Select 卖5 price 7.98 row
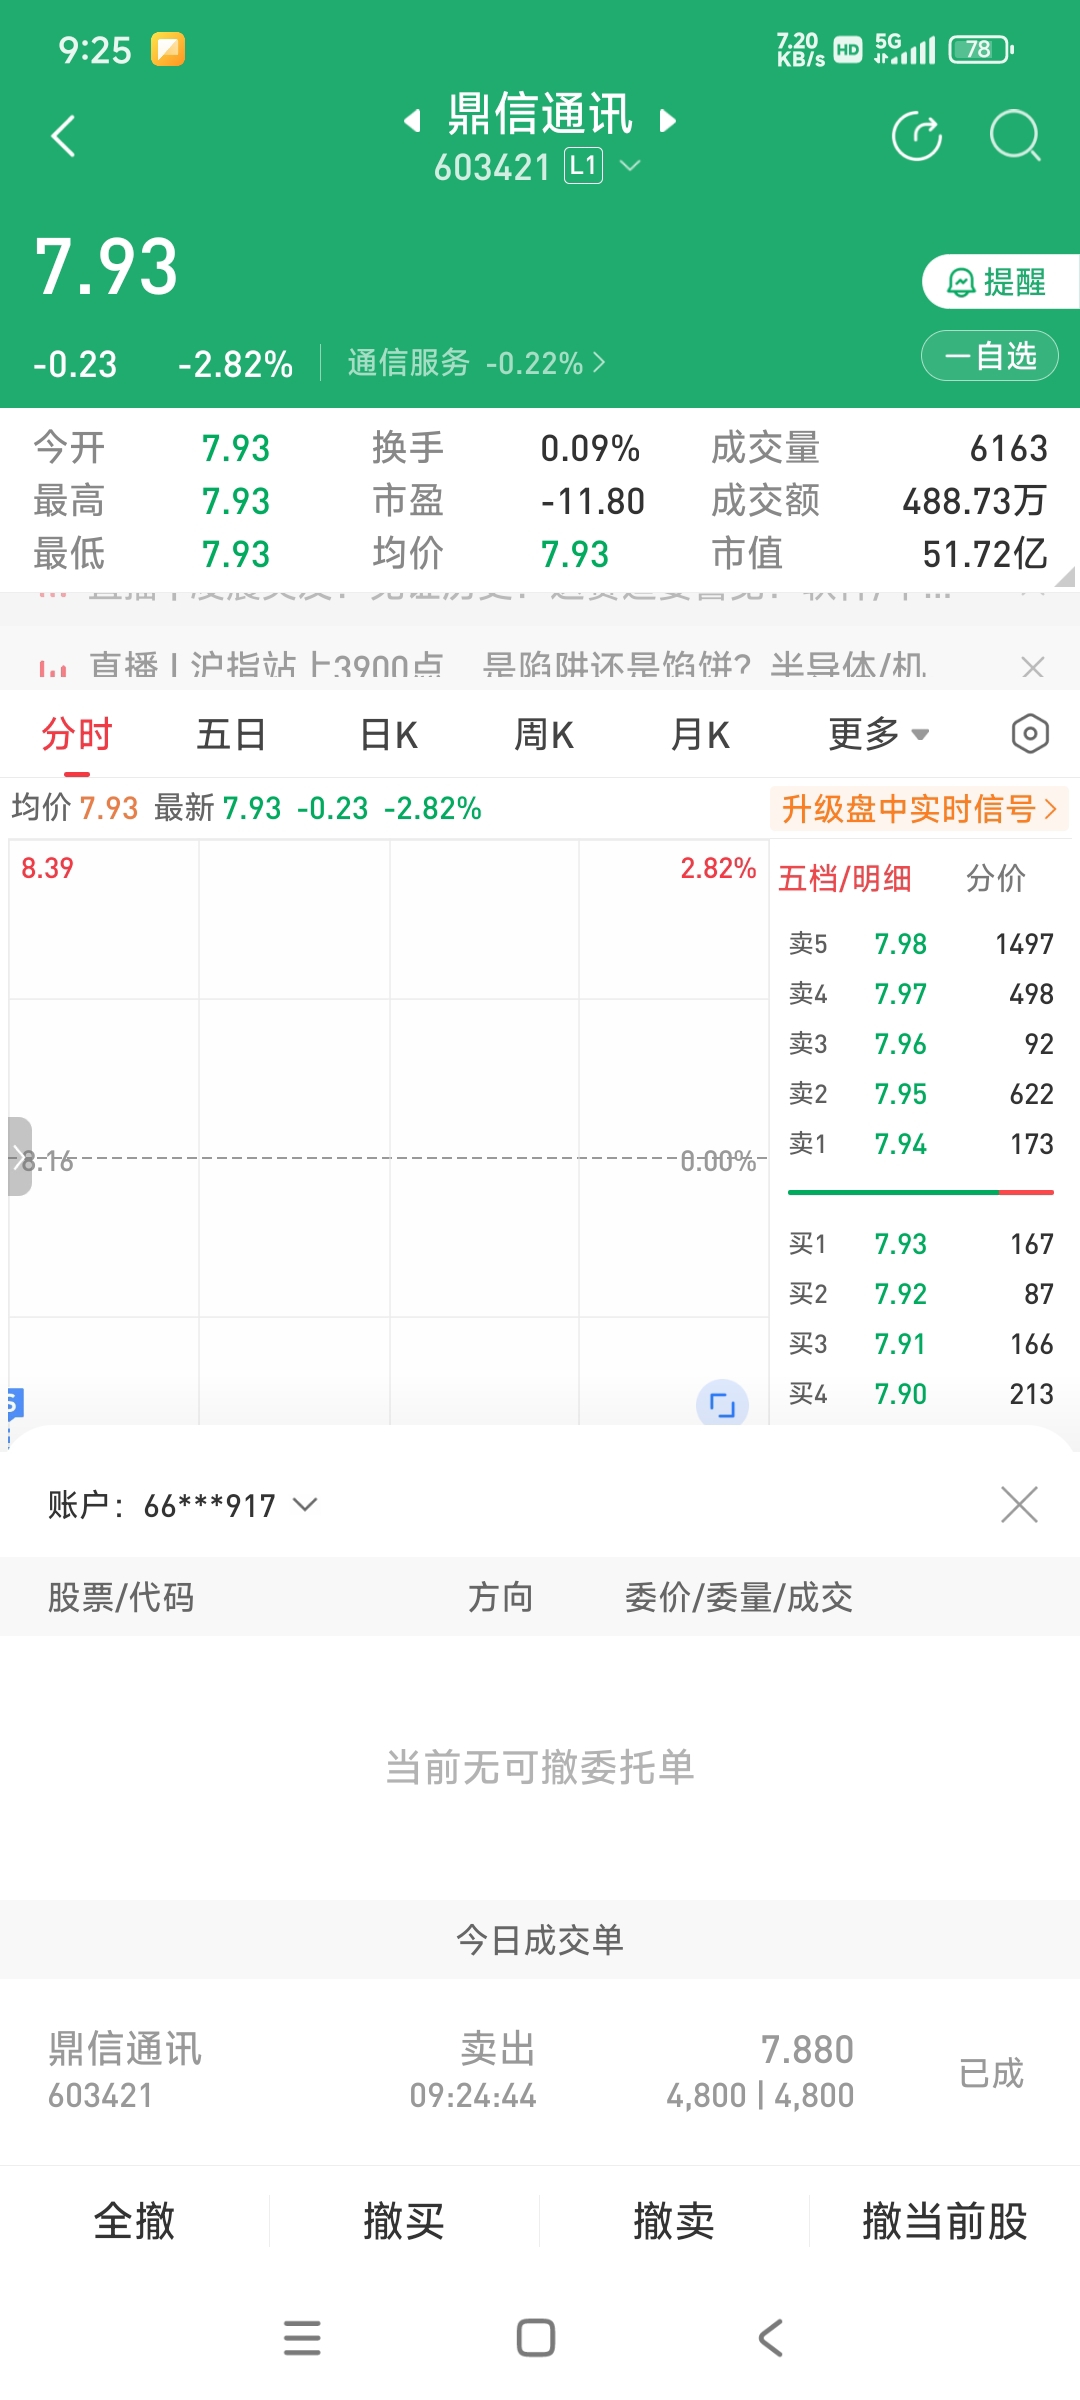1080x2400 pixels. (921, 944)
